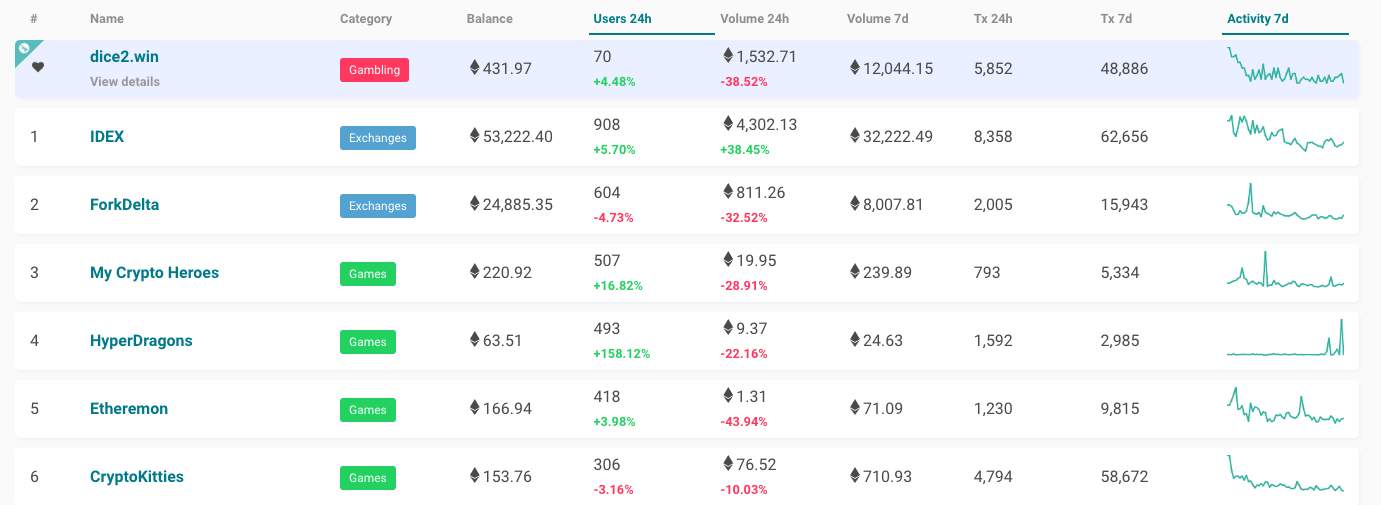1381x505 pixels.
Task: Open the Etheremon dapp page
Action: (129, 408)
